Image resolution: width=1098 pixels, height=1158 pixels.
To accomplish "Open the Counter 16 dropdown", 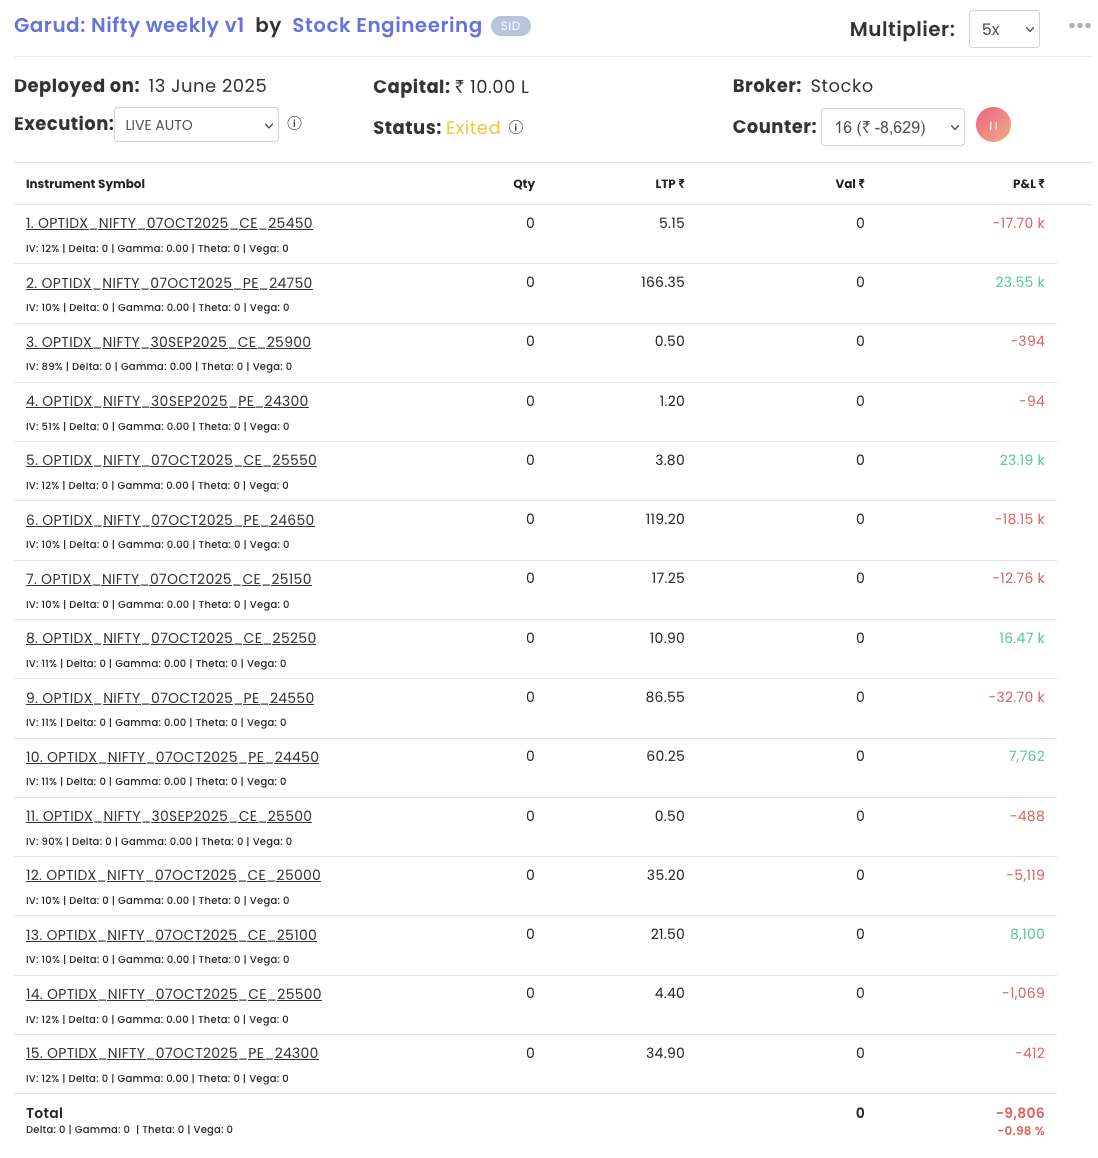I will coord(892,127).
